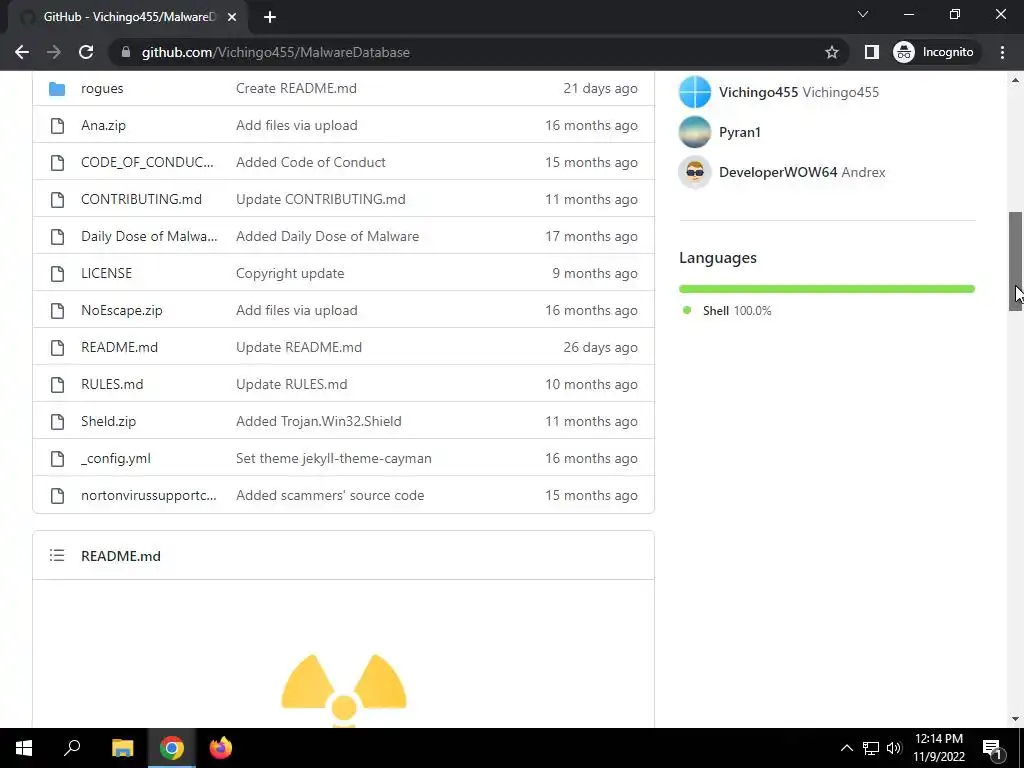Open commit 'Copyright update'
Screen dimensions: 1024x768
click(x=290, y=274)
